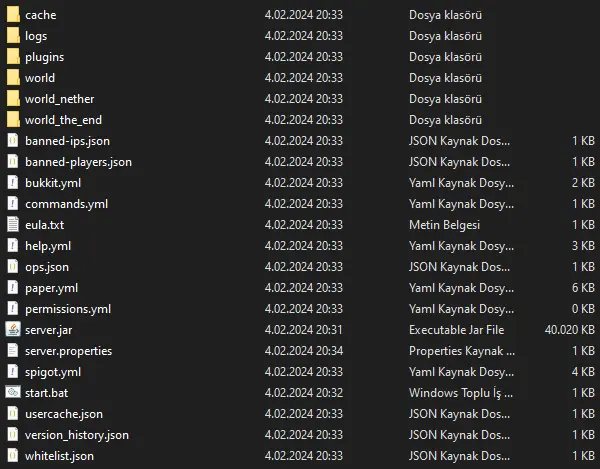This screenshot has width=600, height=469.
Task: Select the start.bat file name
Action: 46,393
